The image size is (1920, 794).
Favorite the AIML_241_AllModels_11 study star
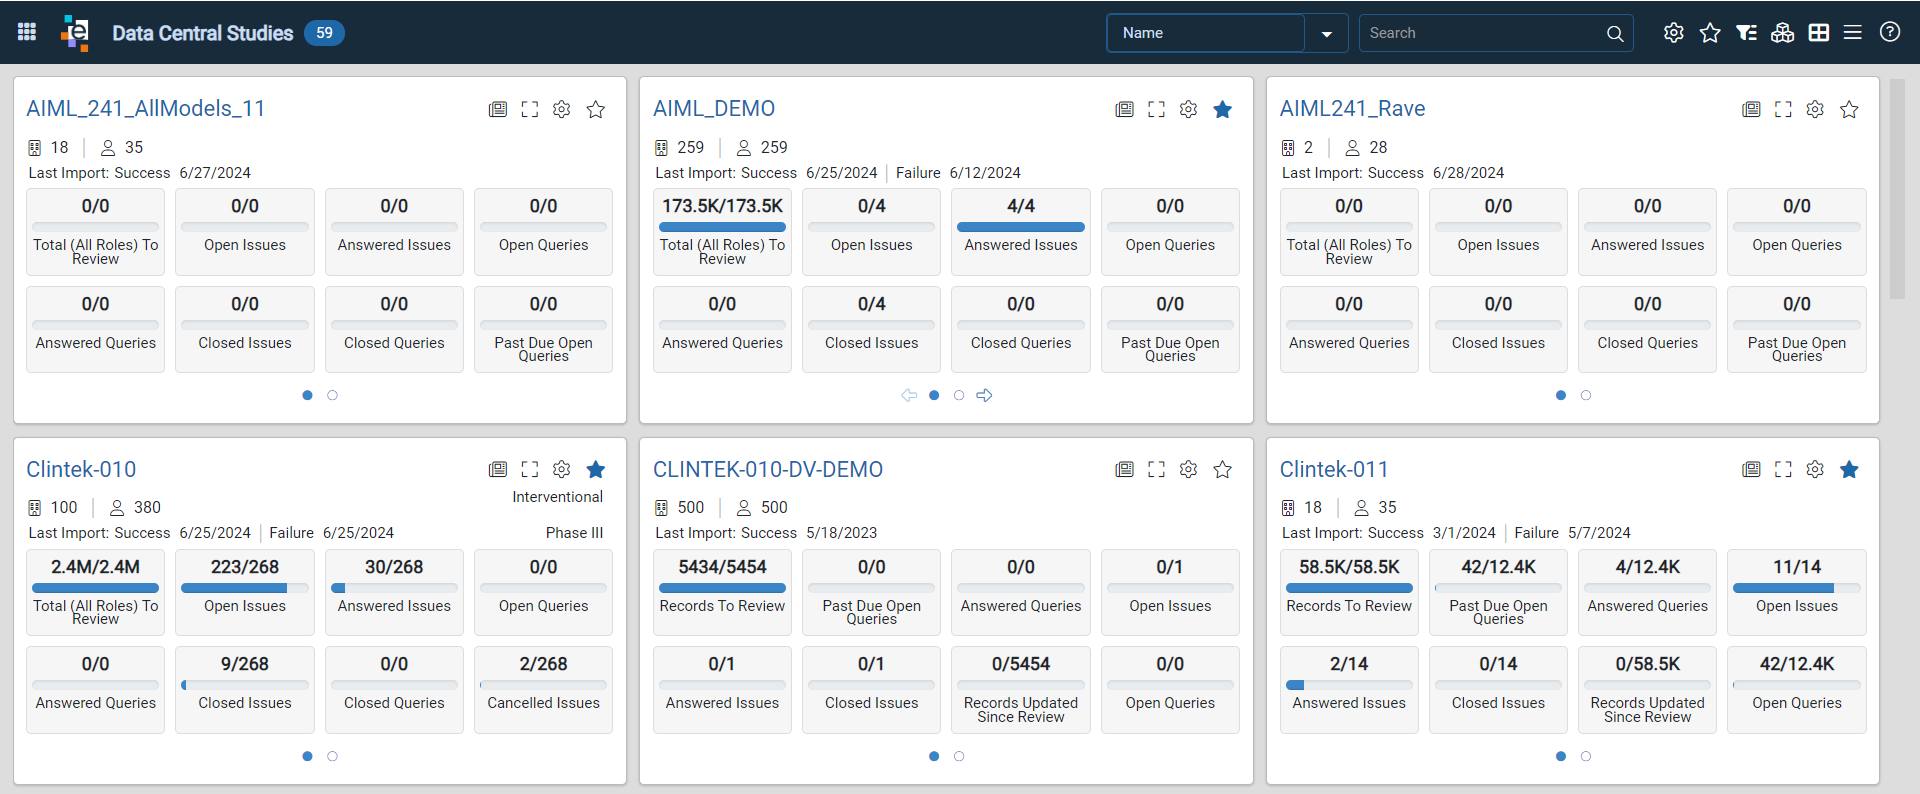pos(596,109)
